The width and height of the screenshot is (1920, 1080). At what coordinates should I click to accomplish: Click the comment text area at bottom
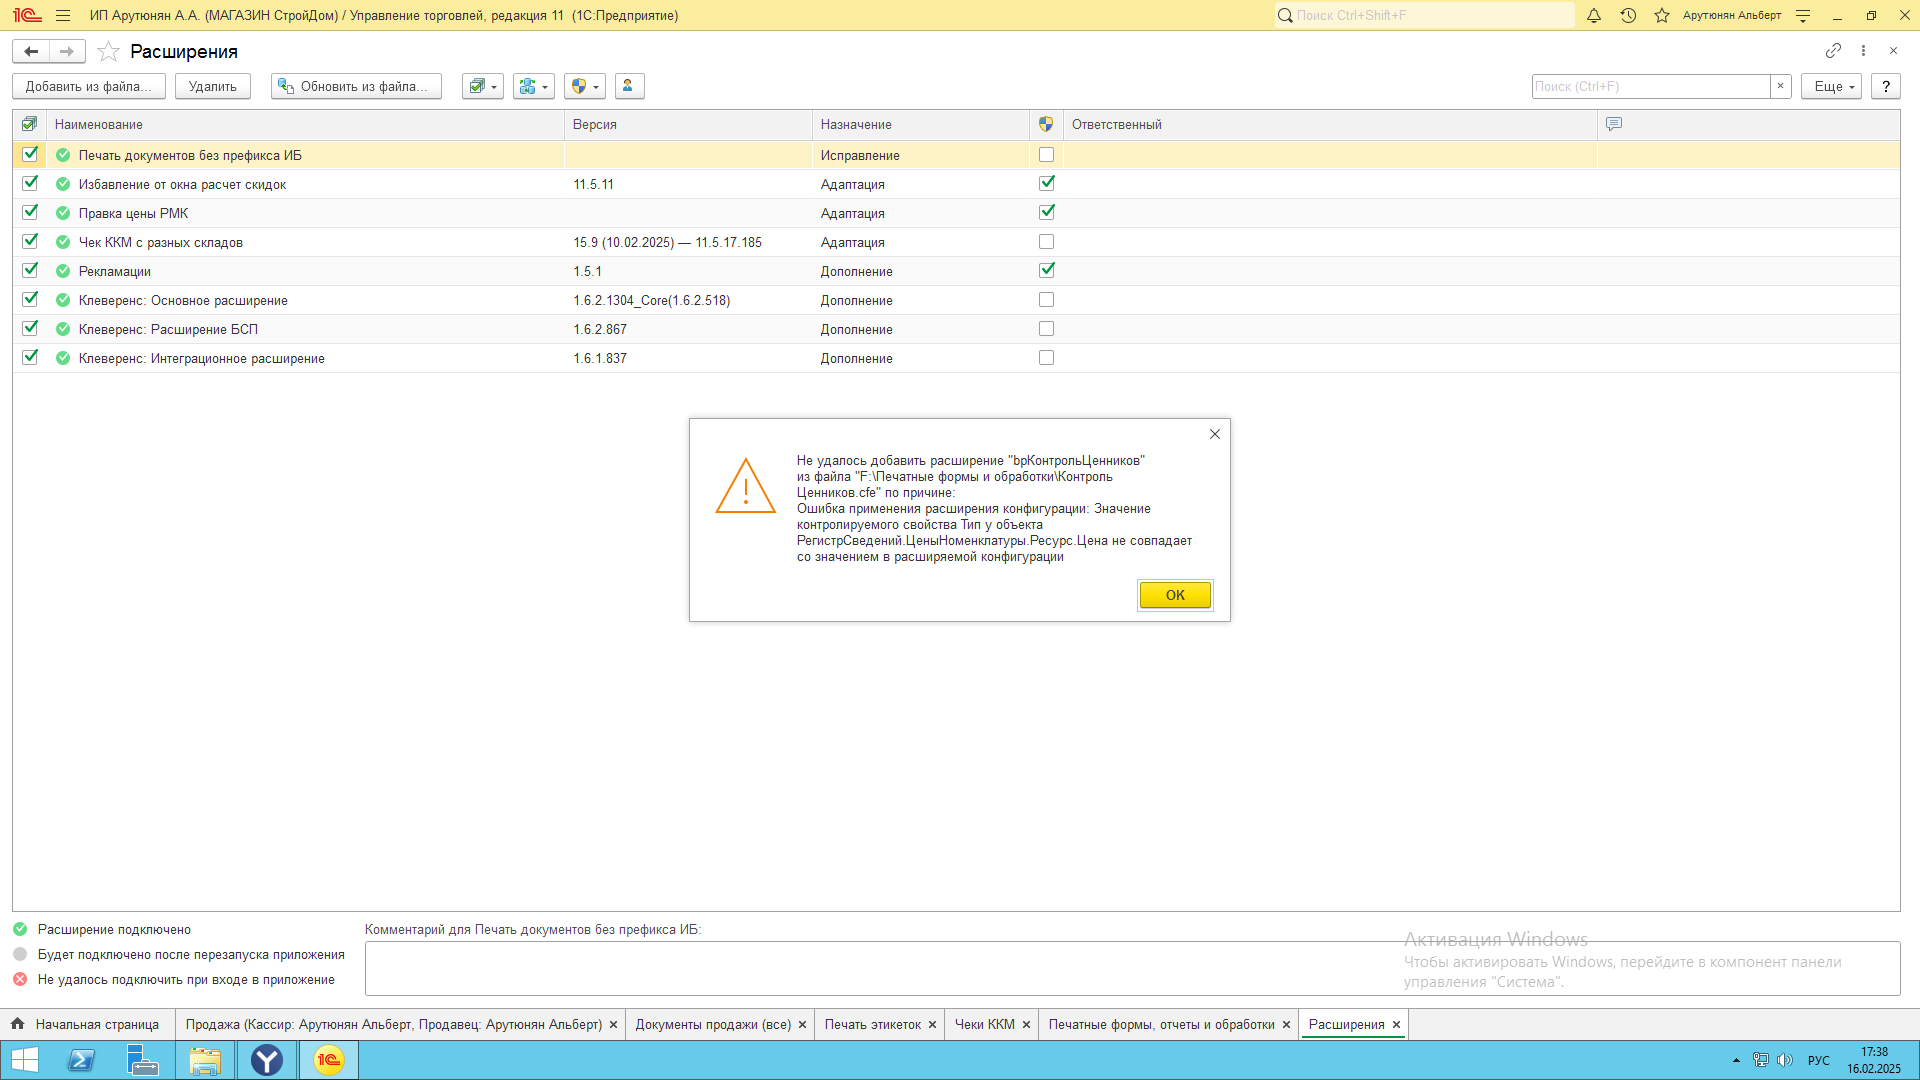coord(1132,968)
